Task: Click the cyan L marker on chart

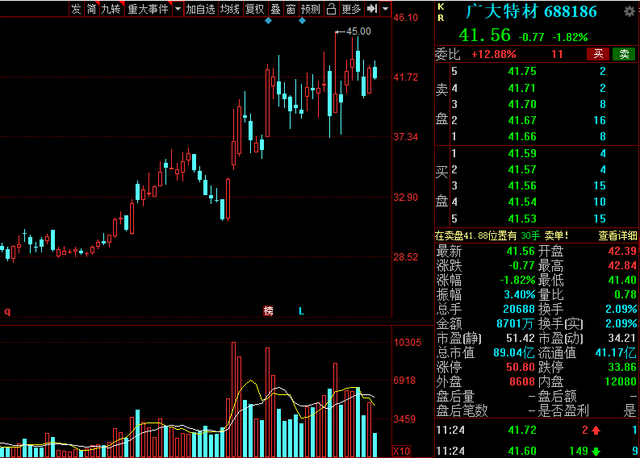Action: click(x=301, y=311)
